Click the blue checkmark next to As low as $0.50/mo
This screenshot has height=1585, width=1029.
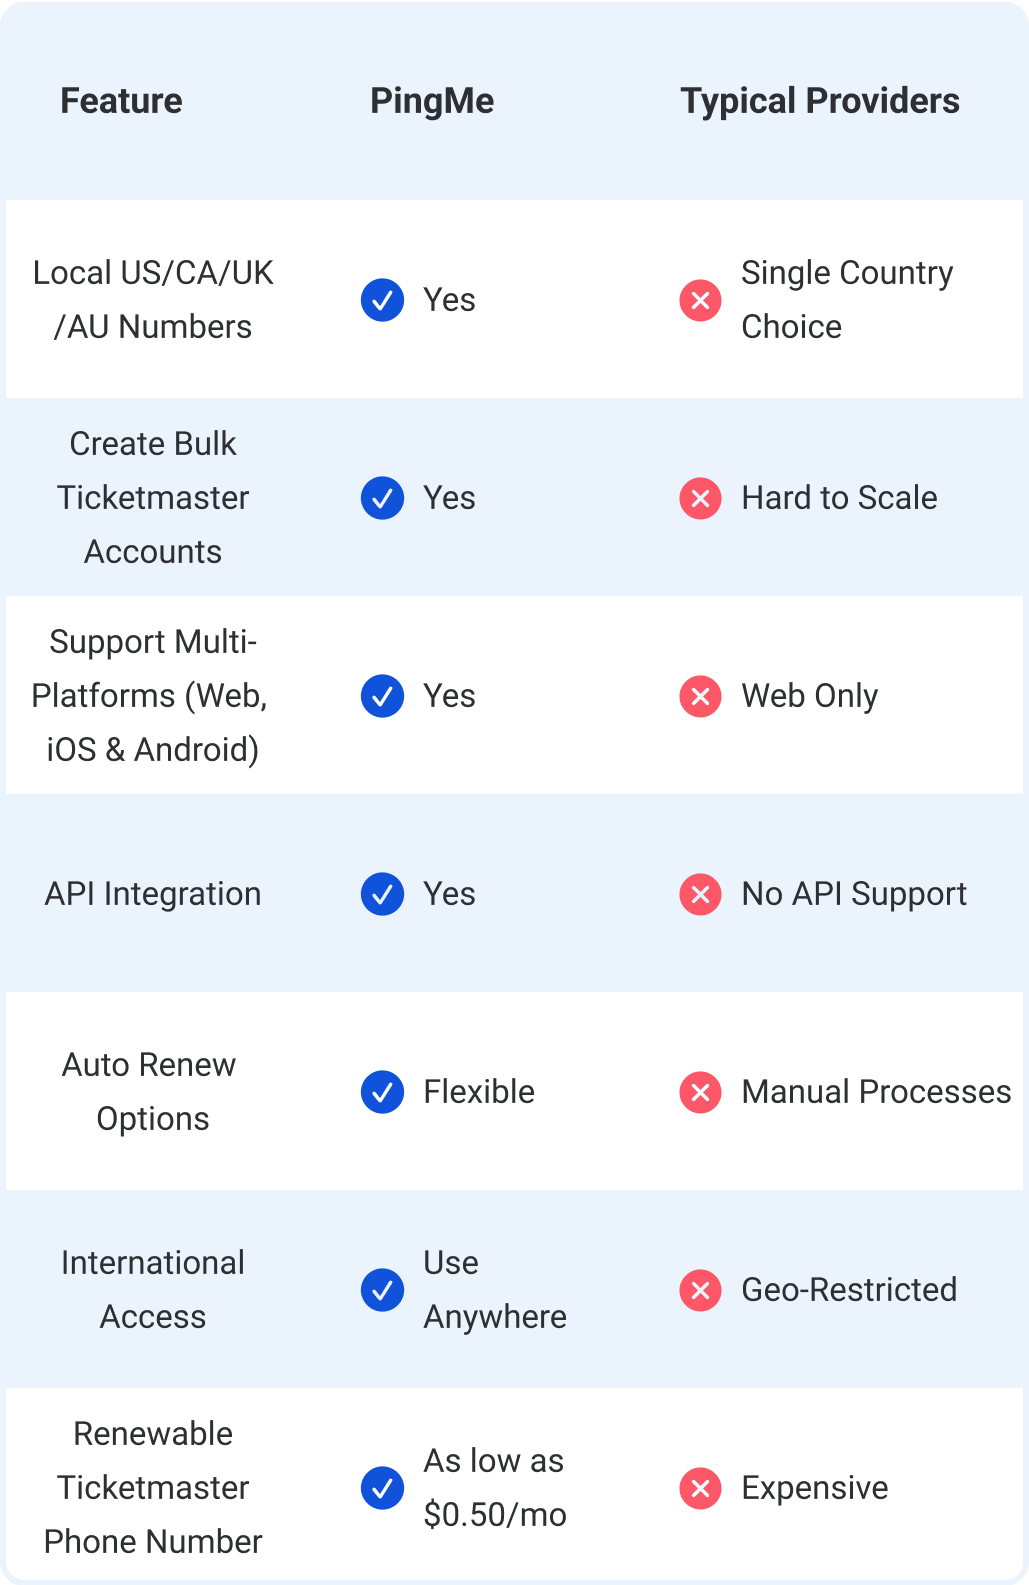click(382, 1488)
